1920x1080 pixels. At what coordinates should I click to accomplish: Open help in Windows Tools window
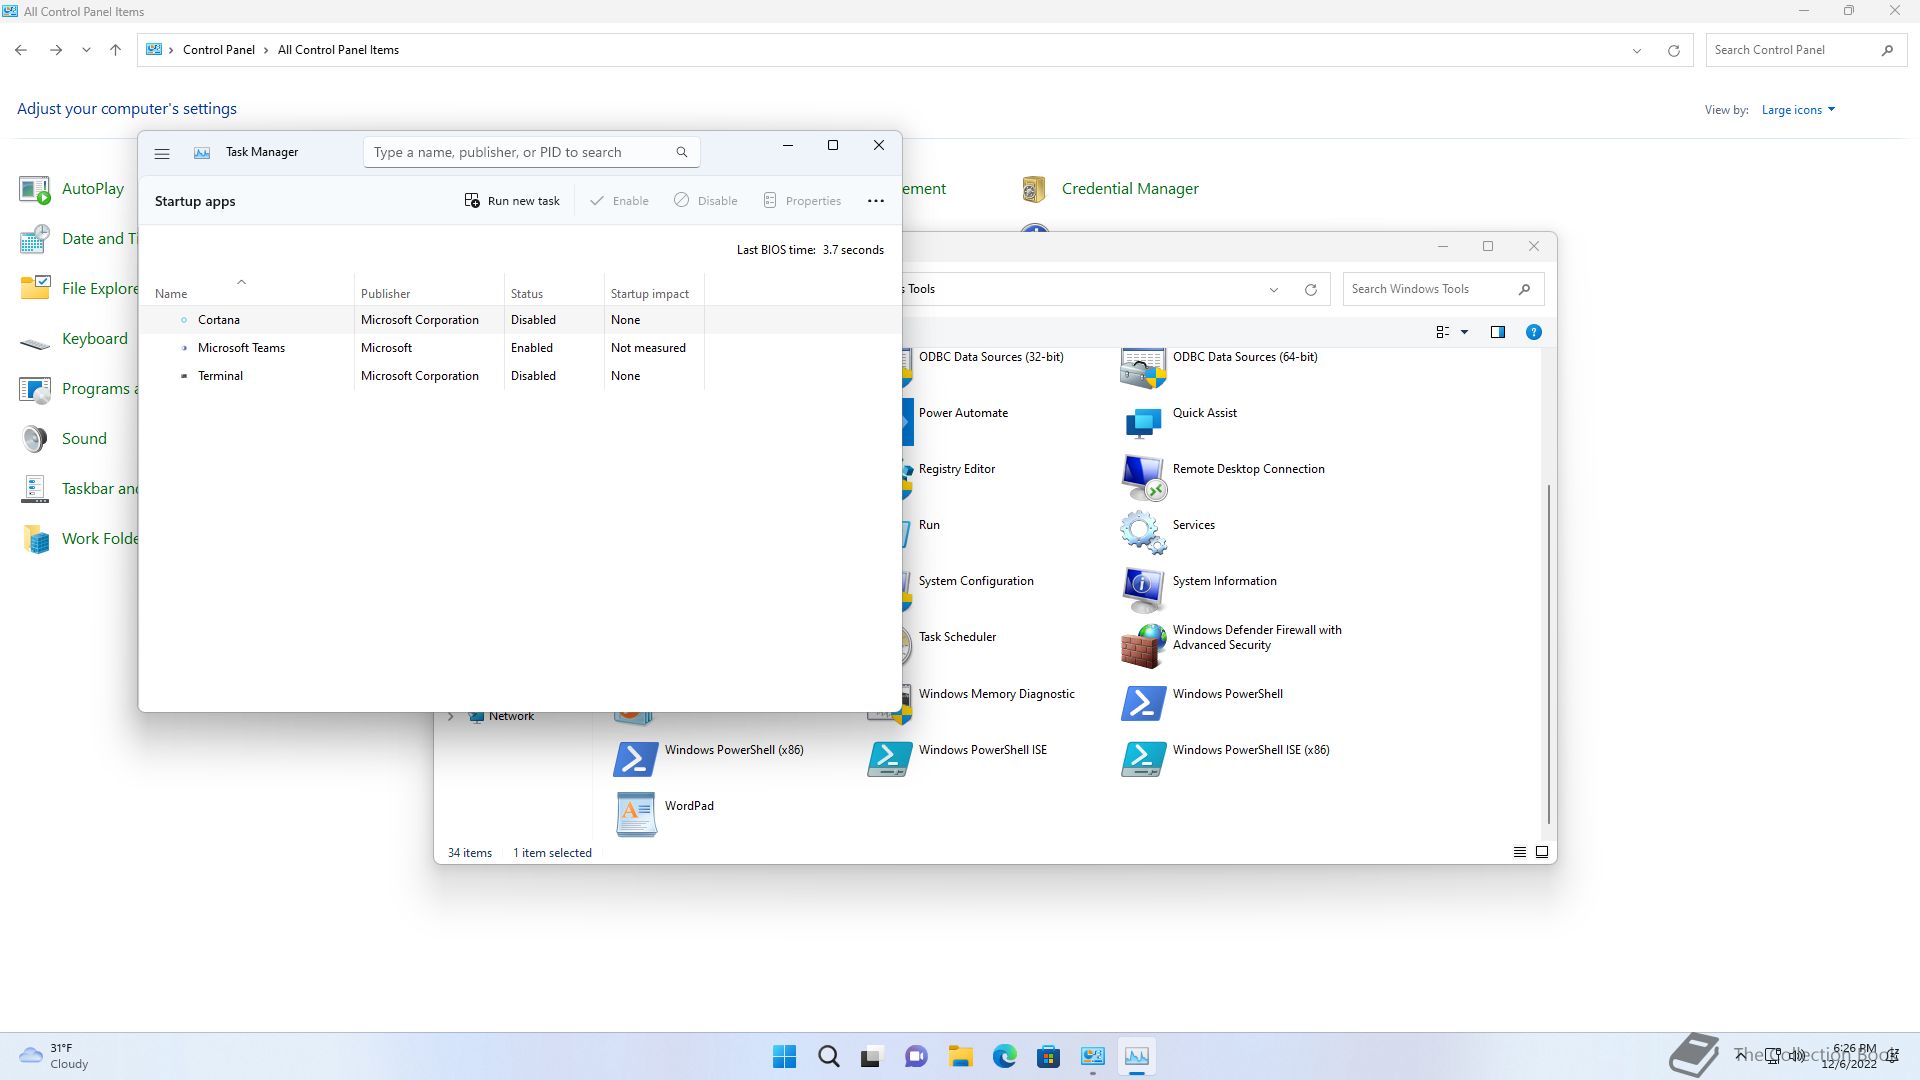pyautogui.click(x=1533, y=332)
